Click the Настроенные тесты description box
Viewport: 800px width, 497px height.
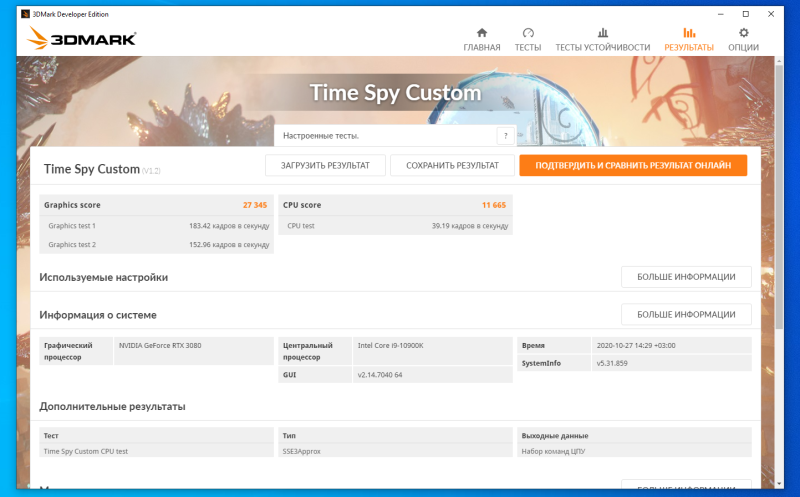point(394,136)
